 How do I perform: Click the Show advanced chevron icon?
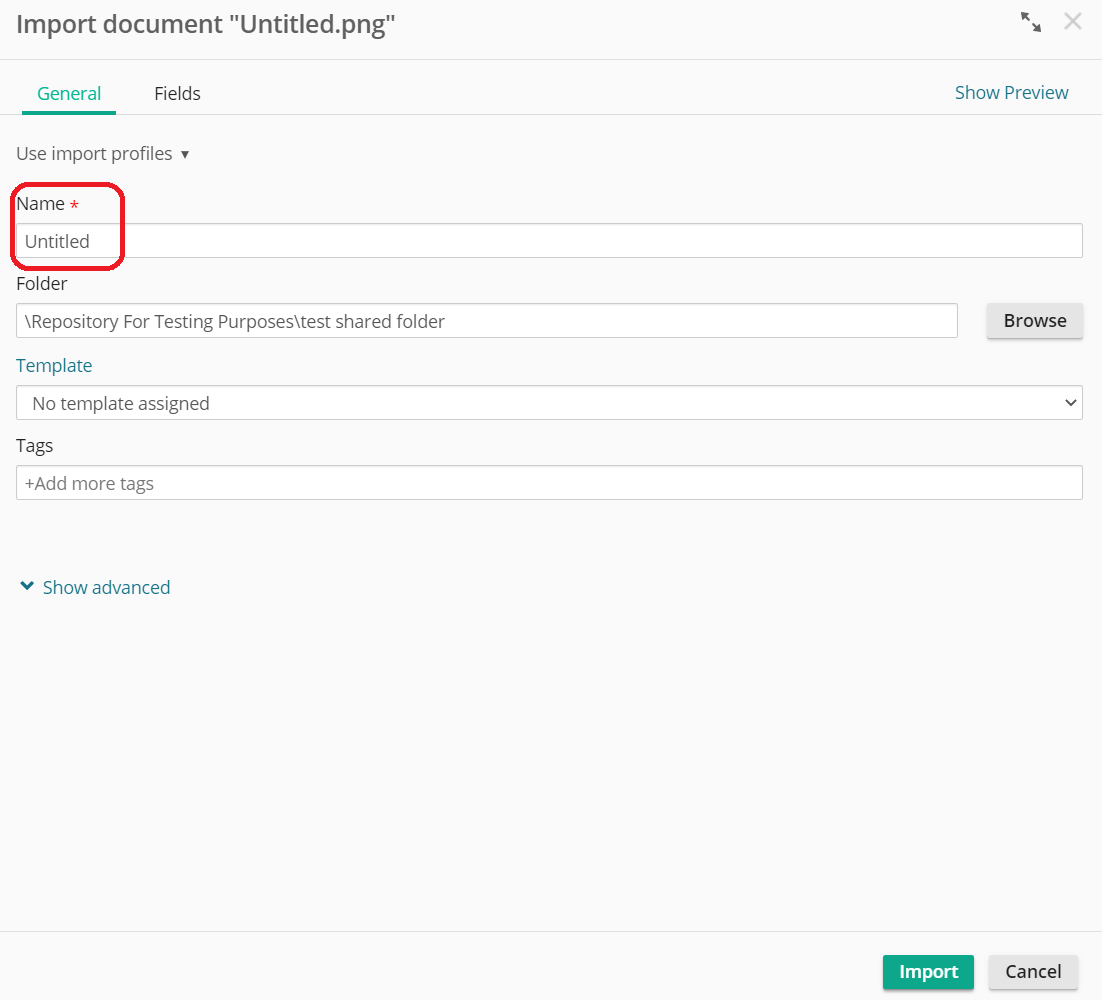(26, 586)
